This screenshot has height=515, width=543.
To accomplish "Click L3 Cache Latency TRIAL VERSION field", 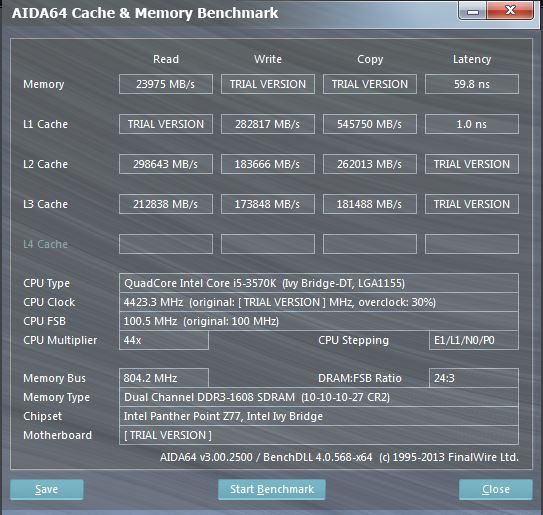I will click(472, 204).
